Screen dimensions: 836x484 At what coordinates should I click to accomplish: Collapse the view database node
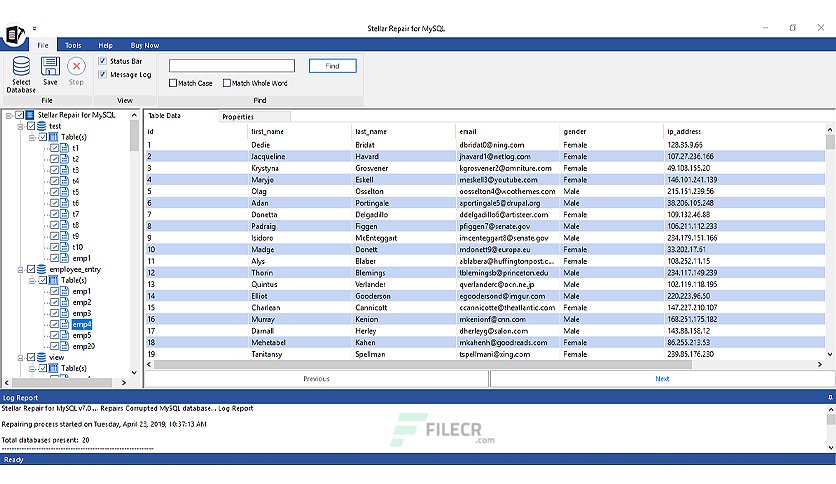point(20,358)
